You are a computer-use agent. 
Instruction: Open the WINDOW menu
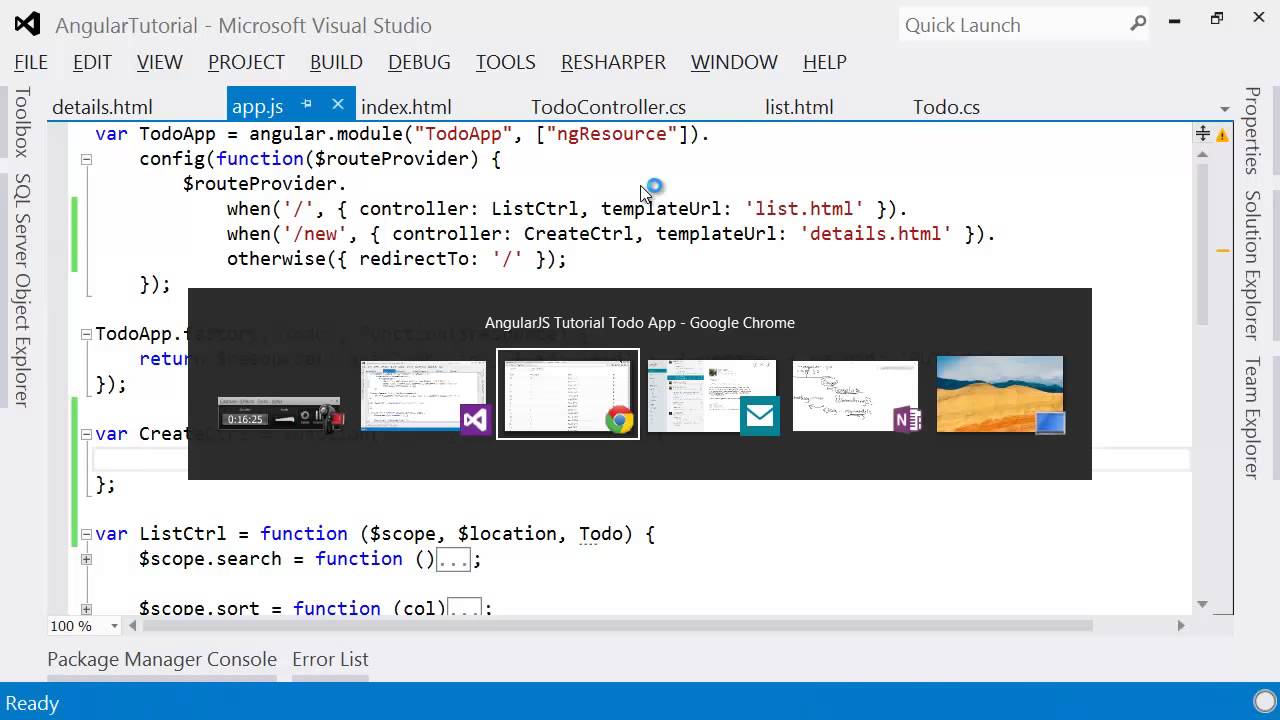(x=734, y=62)
